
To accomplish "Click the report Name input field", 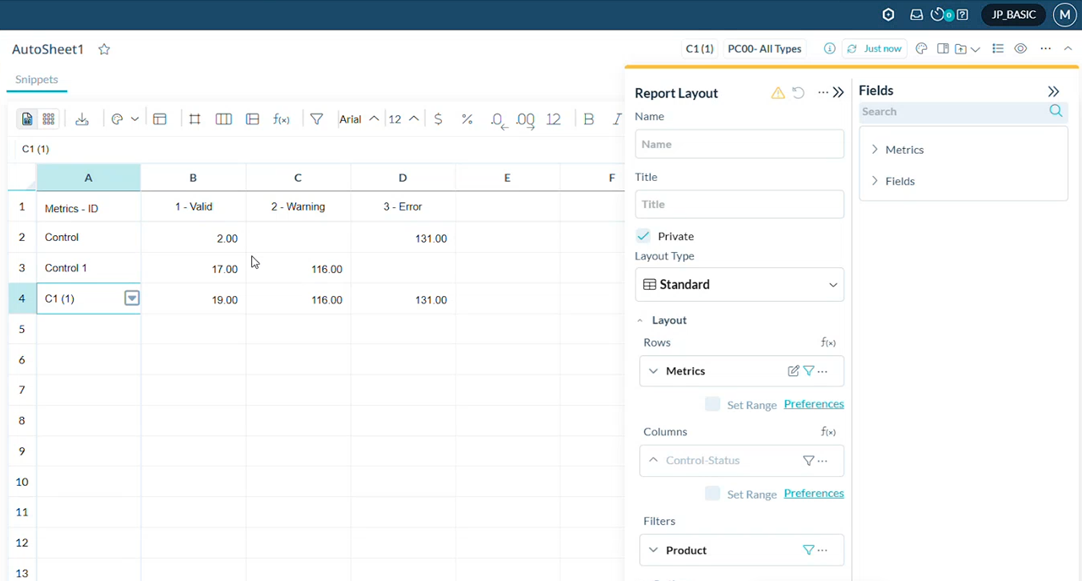I will (x=739, y=144).
